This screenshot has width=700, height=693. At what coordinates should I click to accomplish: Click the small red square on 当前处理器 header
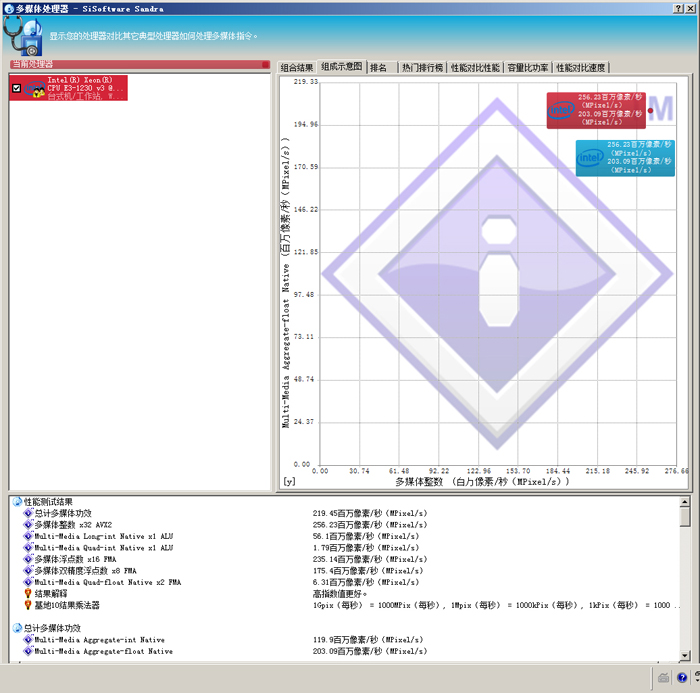265,65
